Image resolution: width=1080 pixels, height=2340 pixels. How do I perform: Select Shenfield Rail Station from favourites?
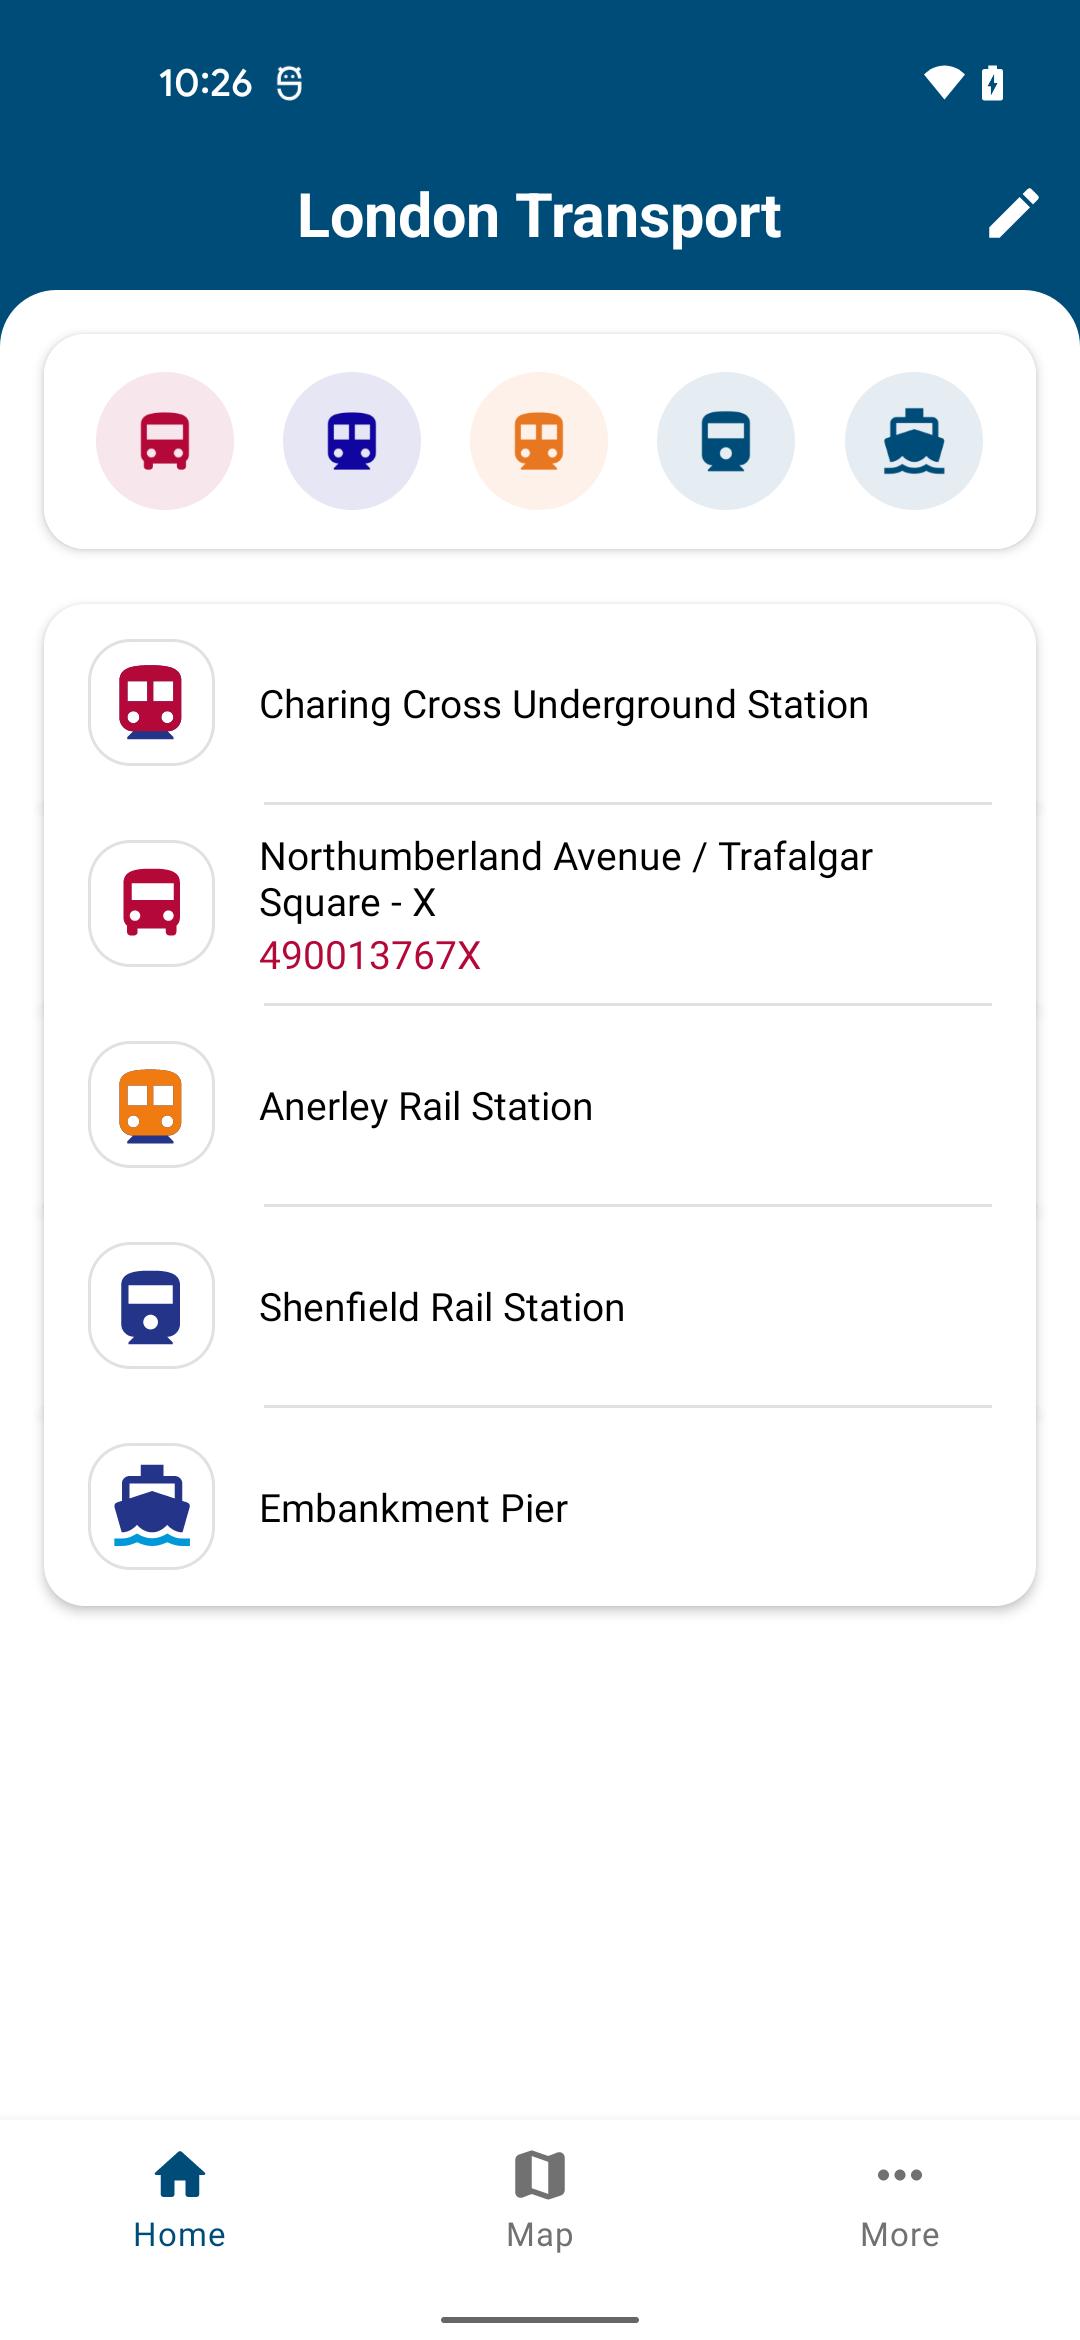(540, 1307)
